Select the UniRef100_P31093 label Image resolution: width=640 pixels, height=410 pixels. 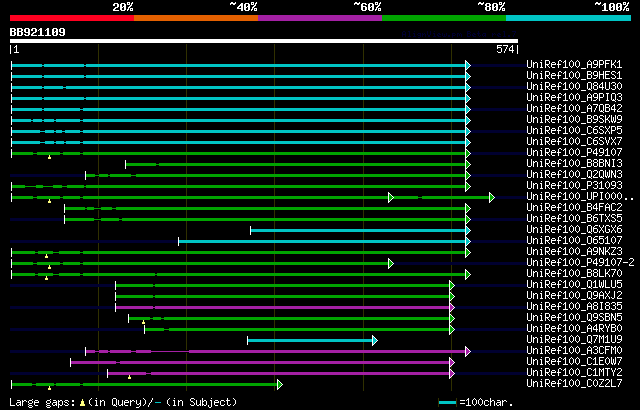pyautogui.click(x=574, y=186)
